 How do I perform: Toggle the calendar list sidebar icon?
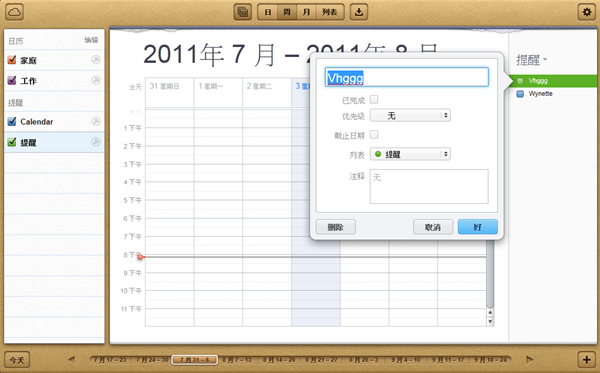tap(243, 12)
